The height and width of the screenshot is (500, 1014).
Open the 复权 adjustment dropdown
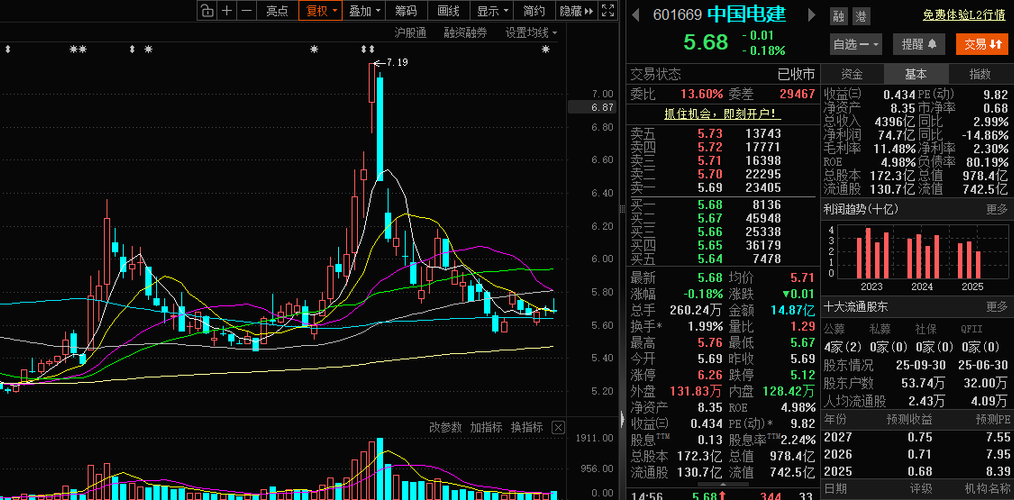321,10
